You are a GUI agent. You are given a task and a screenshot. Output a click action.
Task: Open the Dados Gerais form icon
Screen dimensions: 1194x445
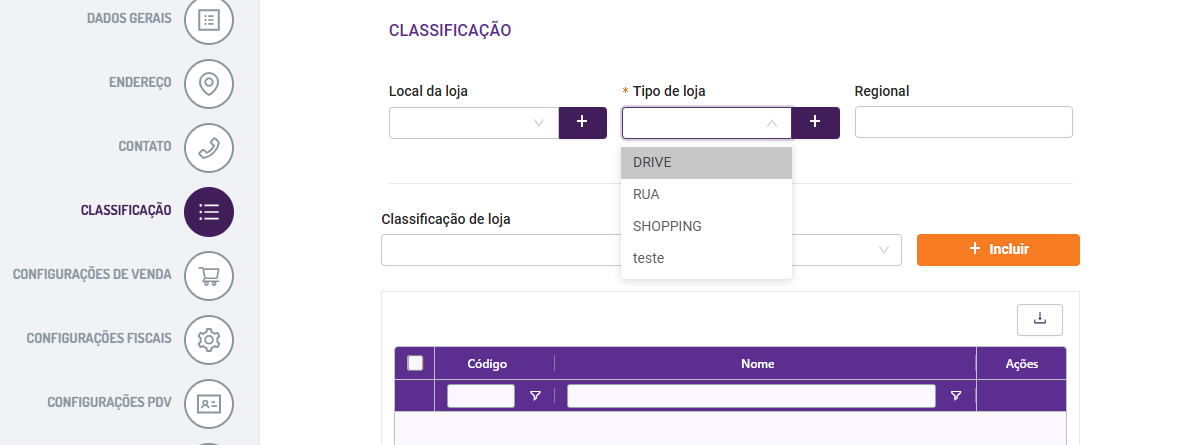[x=209, y=20]
